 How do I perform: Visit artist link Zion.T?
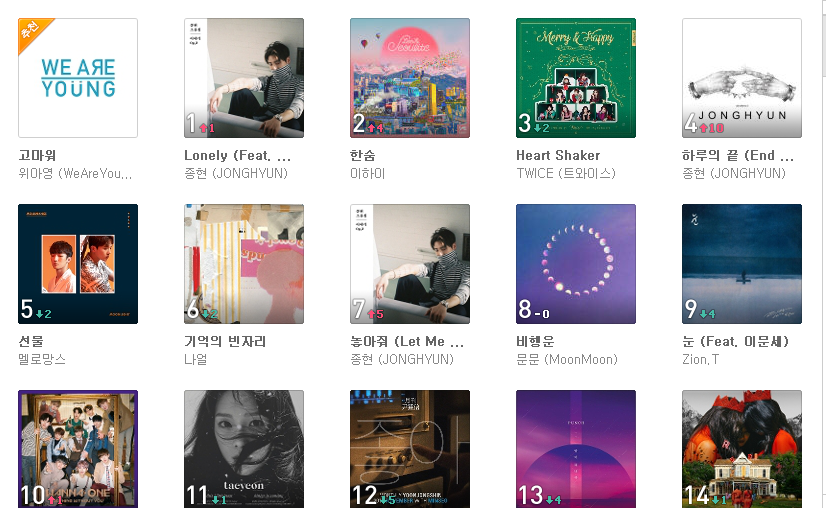[700, 359]
